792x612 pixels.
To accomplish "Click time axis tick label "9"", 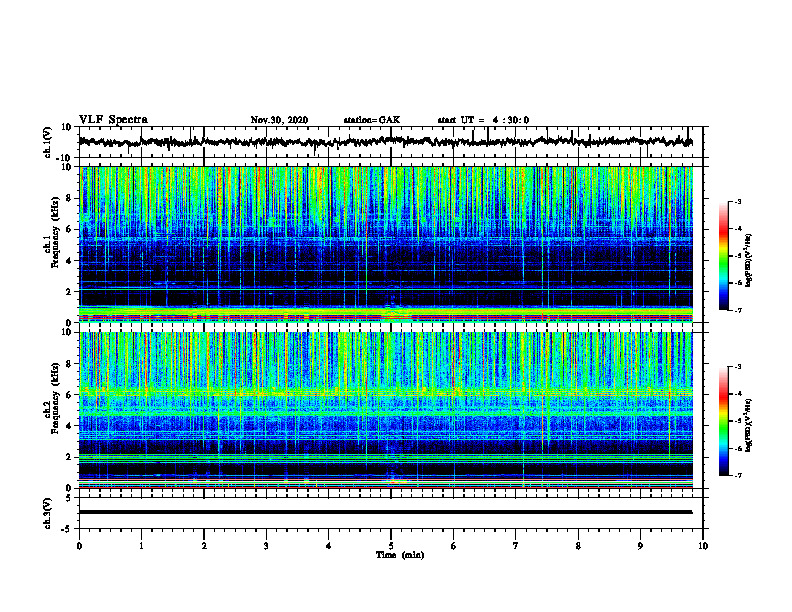I will [x=640, y=546].
